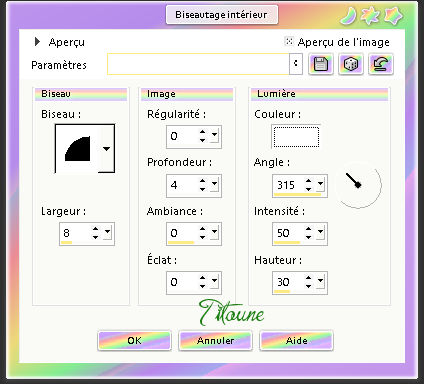The image size is (424, 384).
Task: Open the Largeur slider dropdown
Action: [x=107, y=232]
